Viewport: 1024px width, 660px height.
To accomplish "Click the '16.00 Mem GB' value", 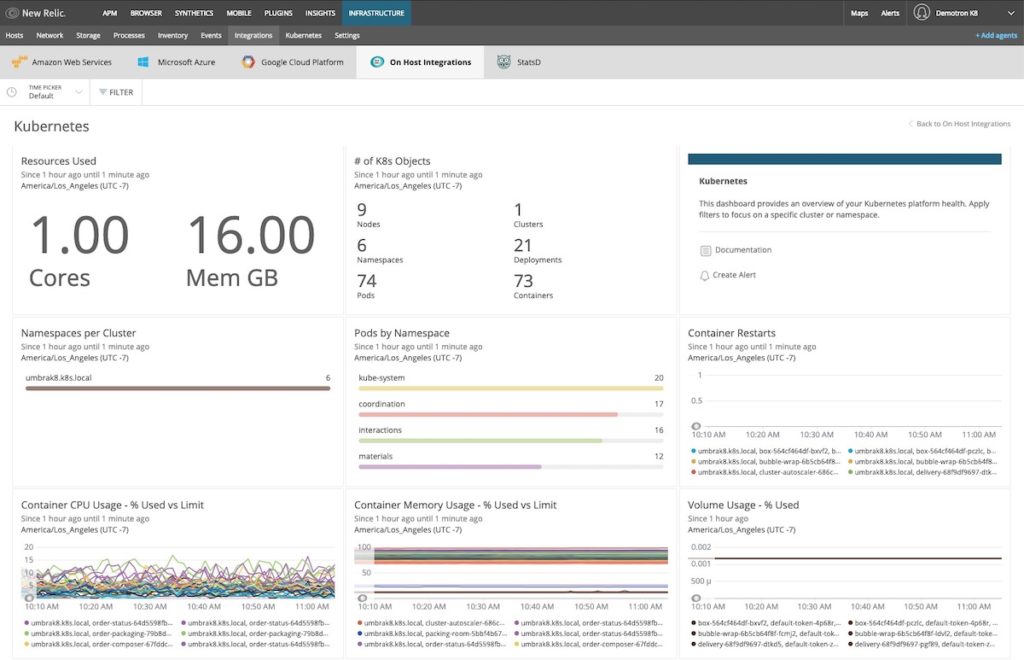I will [251, 251].
